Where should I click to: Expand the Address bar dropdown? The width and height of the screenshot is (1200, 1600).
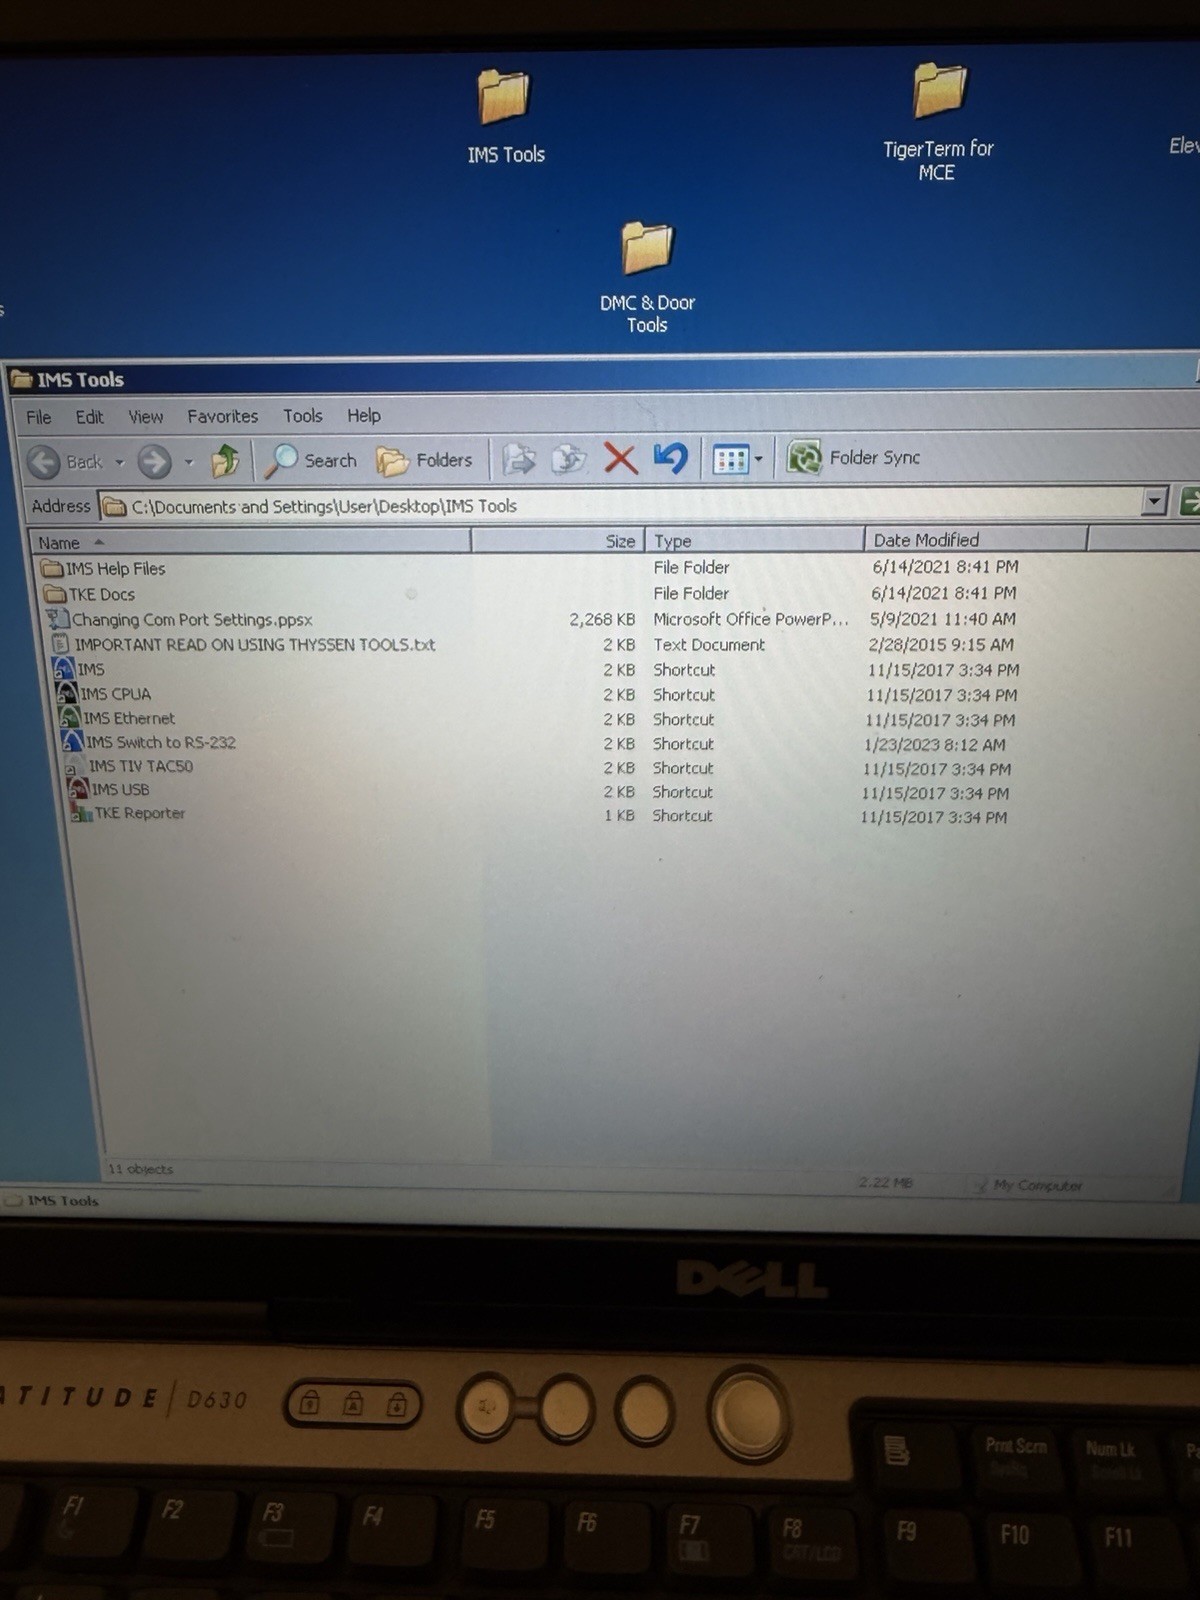1154,501
